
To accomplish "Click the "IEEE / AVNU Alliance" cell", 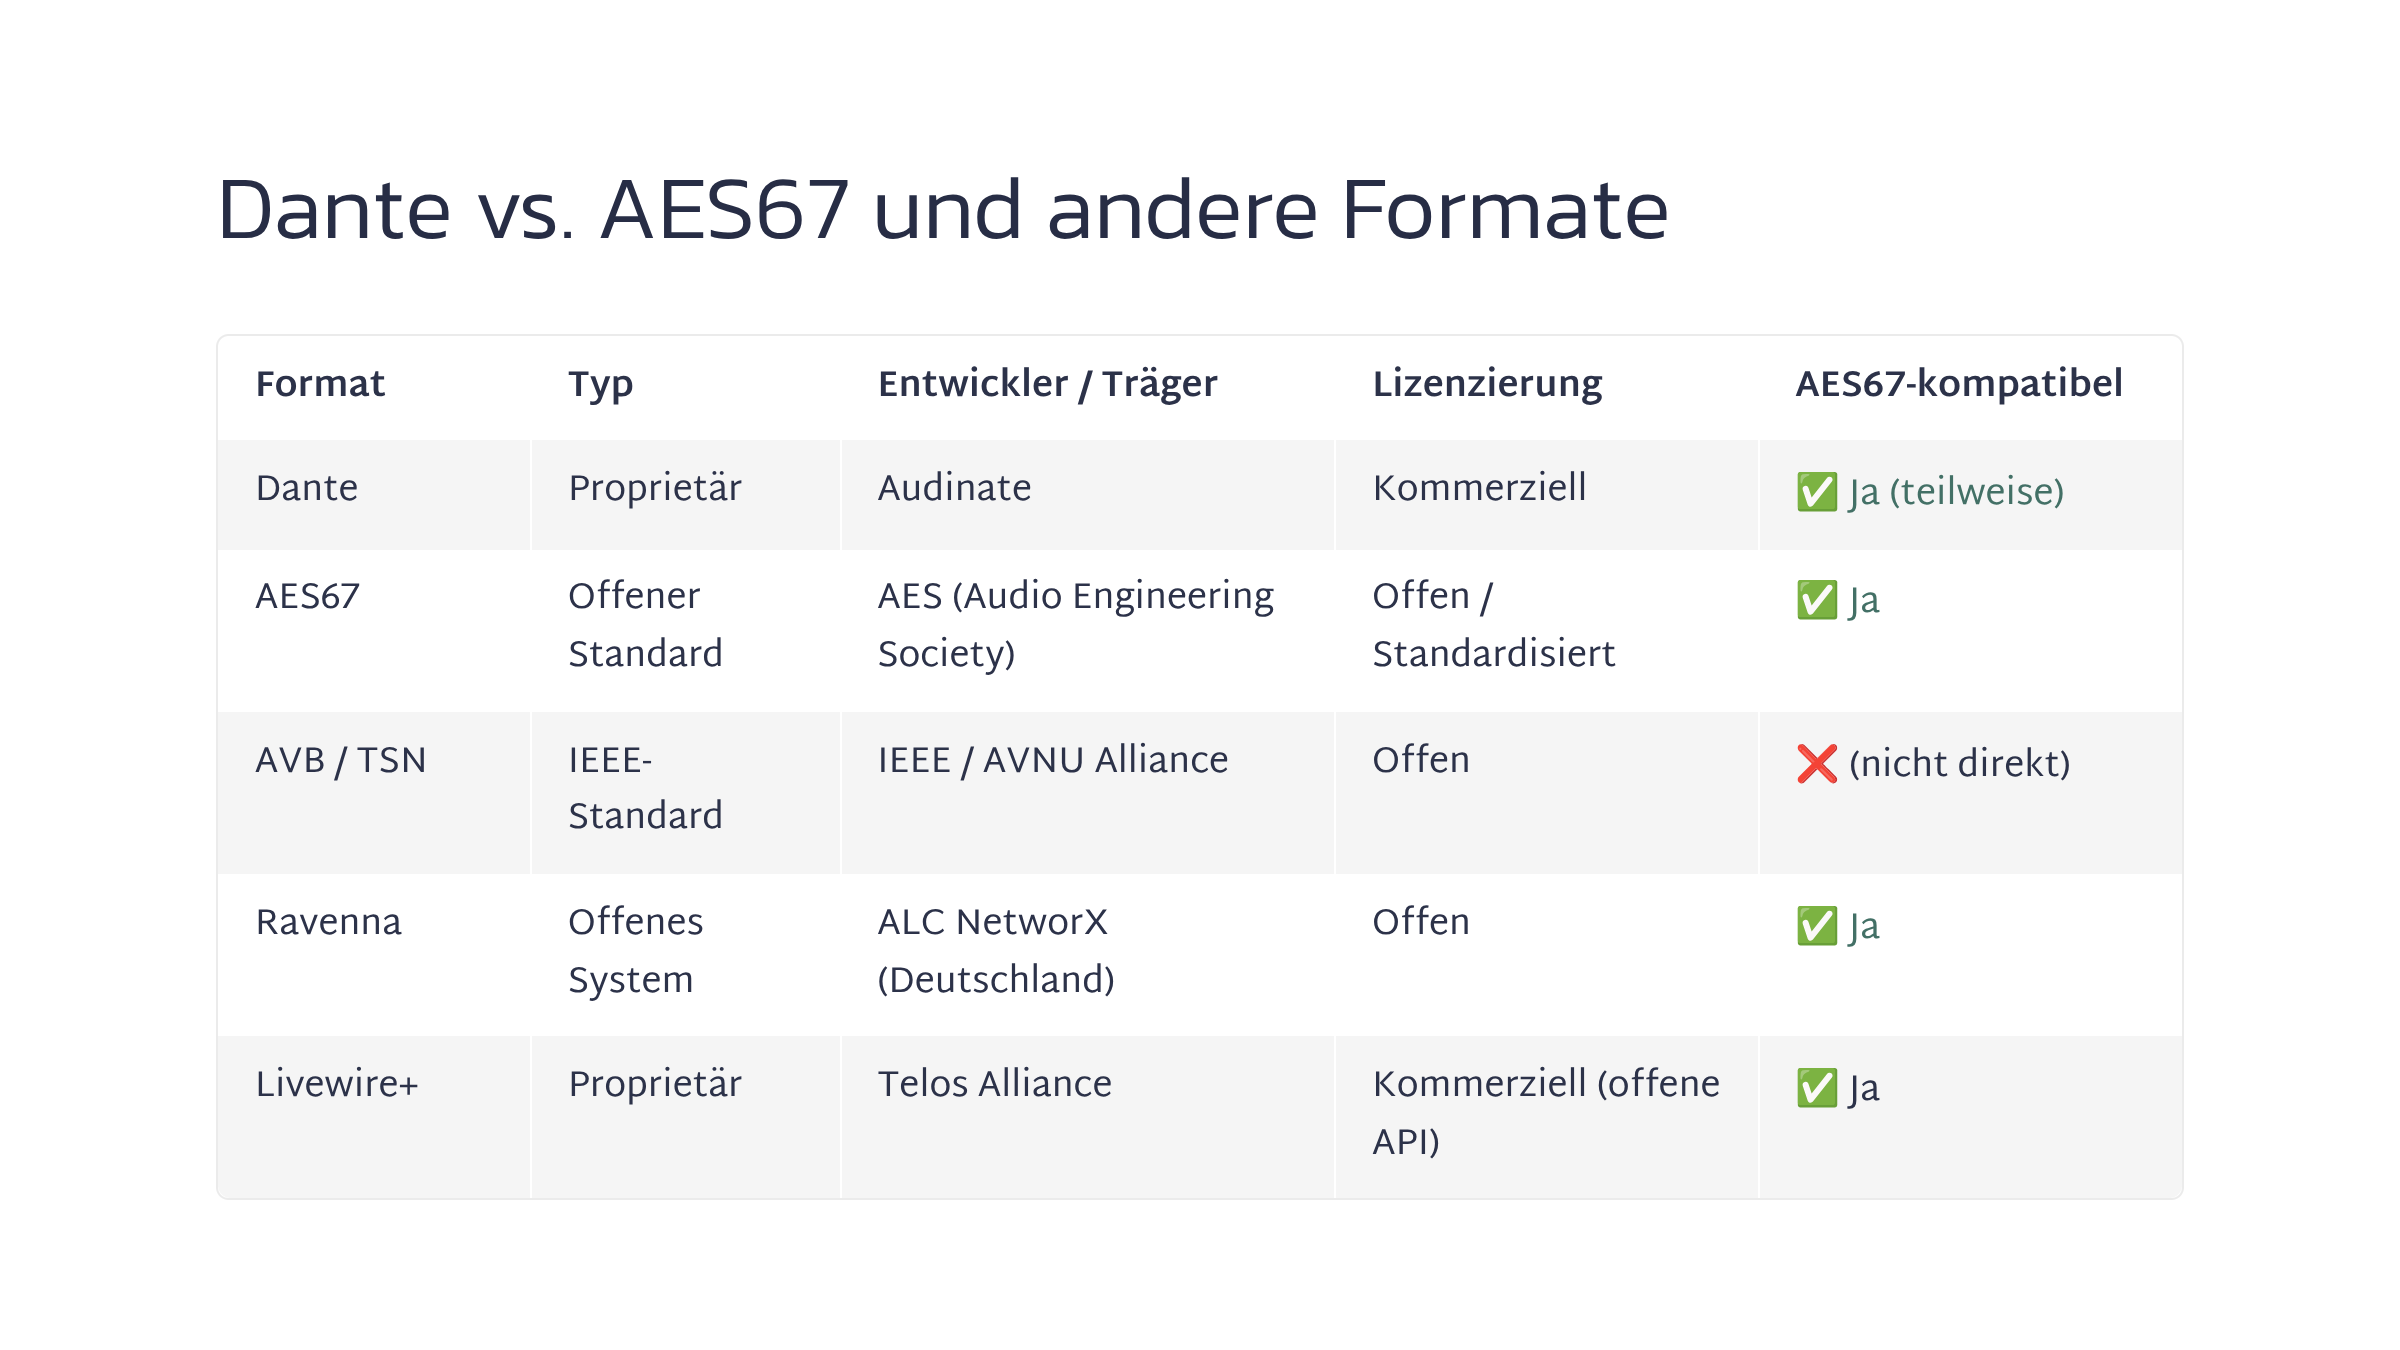I will (x=1052, y=760).
